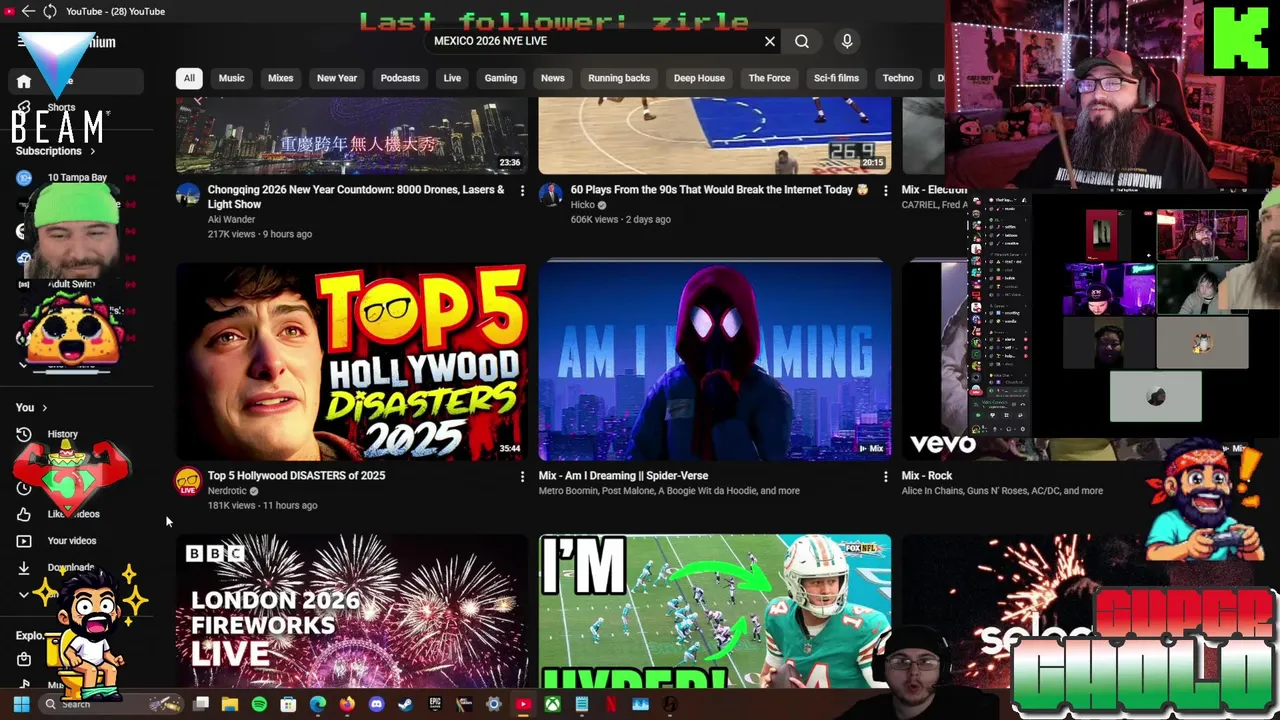
Task: Select the Music filter chip
Action: (231, 78)
